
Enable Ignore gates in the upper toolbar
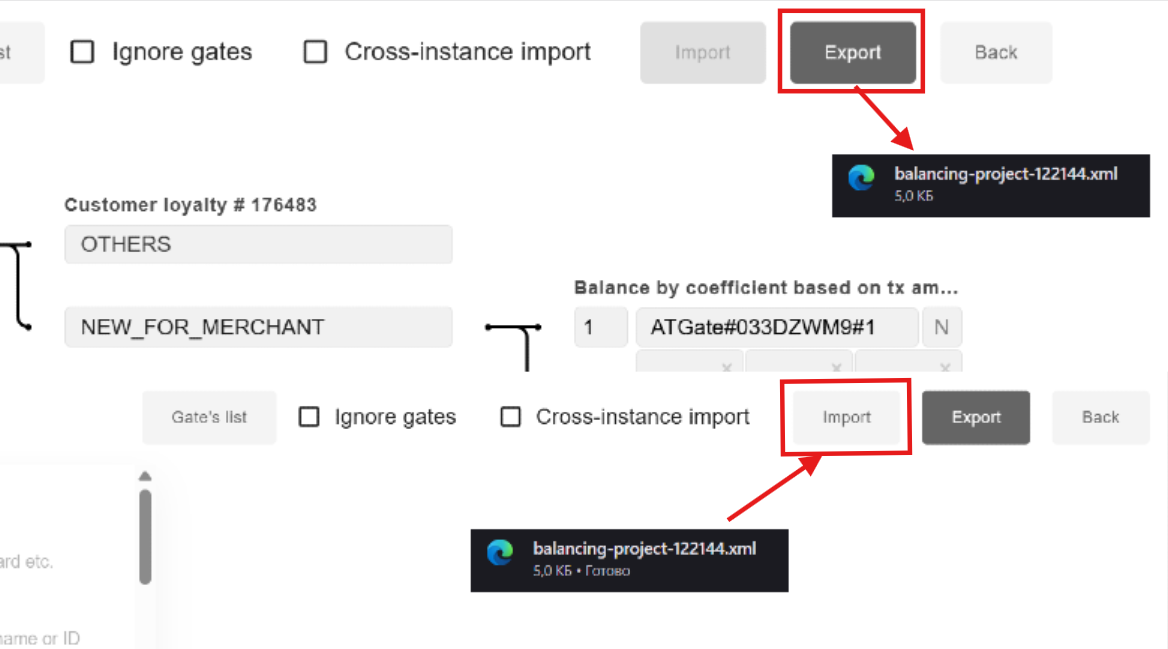pyautogui.click(x=83, y=52)
